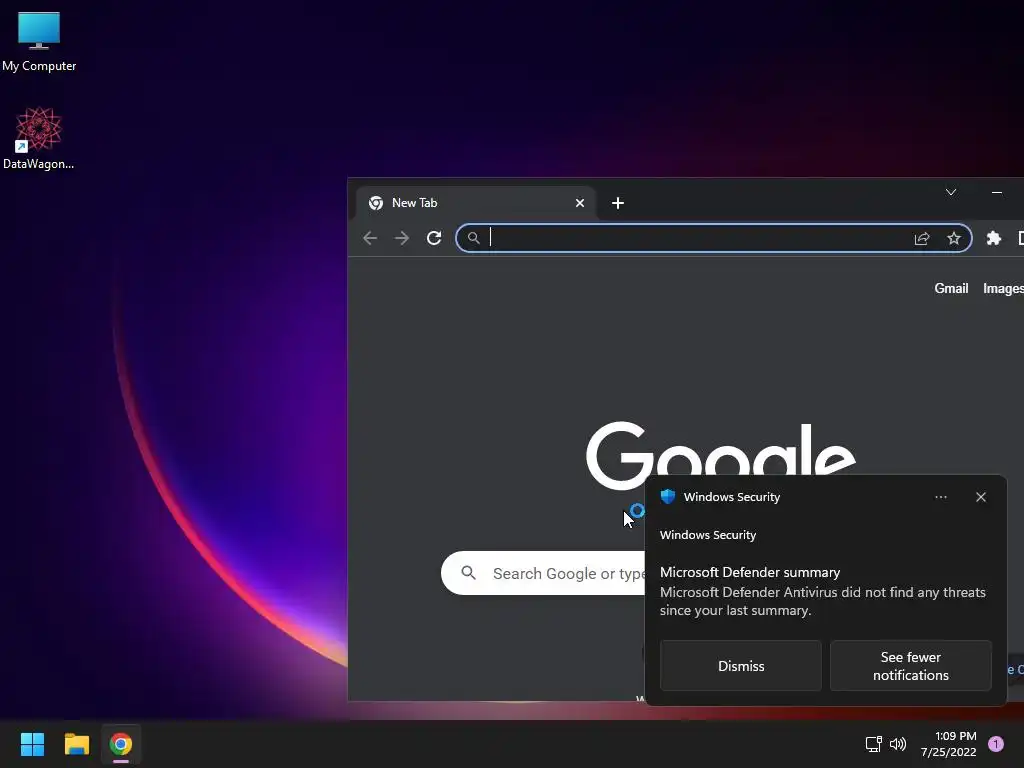Expand the Chrome tab search chevron

pyautogui.click(x=951, y=192)
